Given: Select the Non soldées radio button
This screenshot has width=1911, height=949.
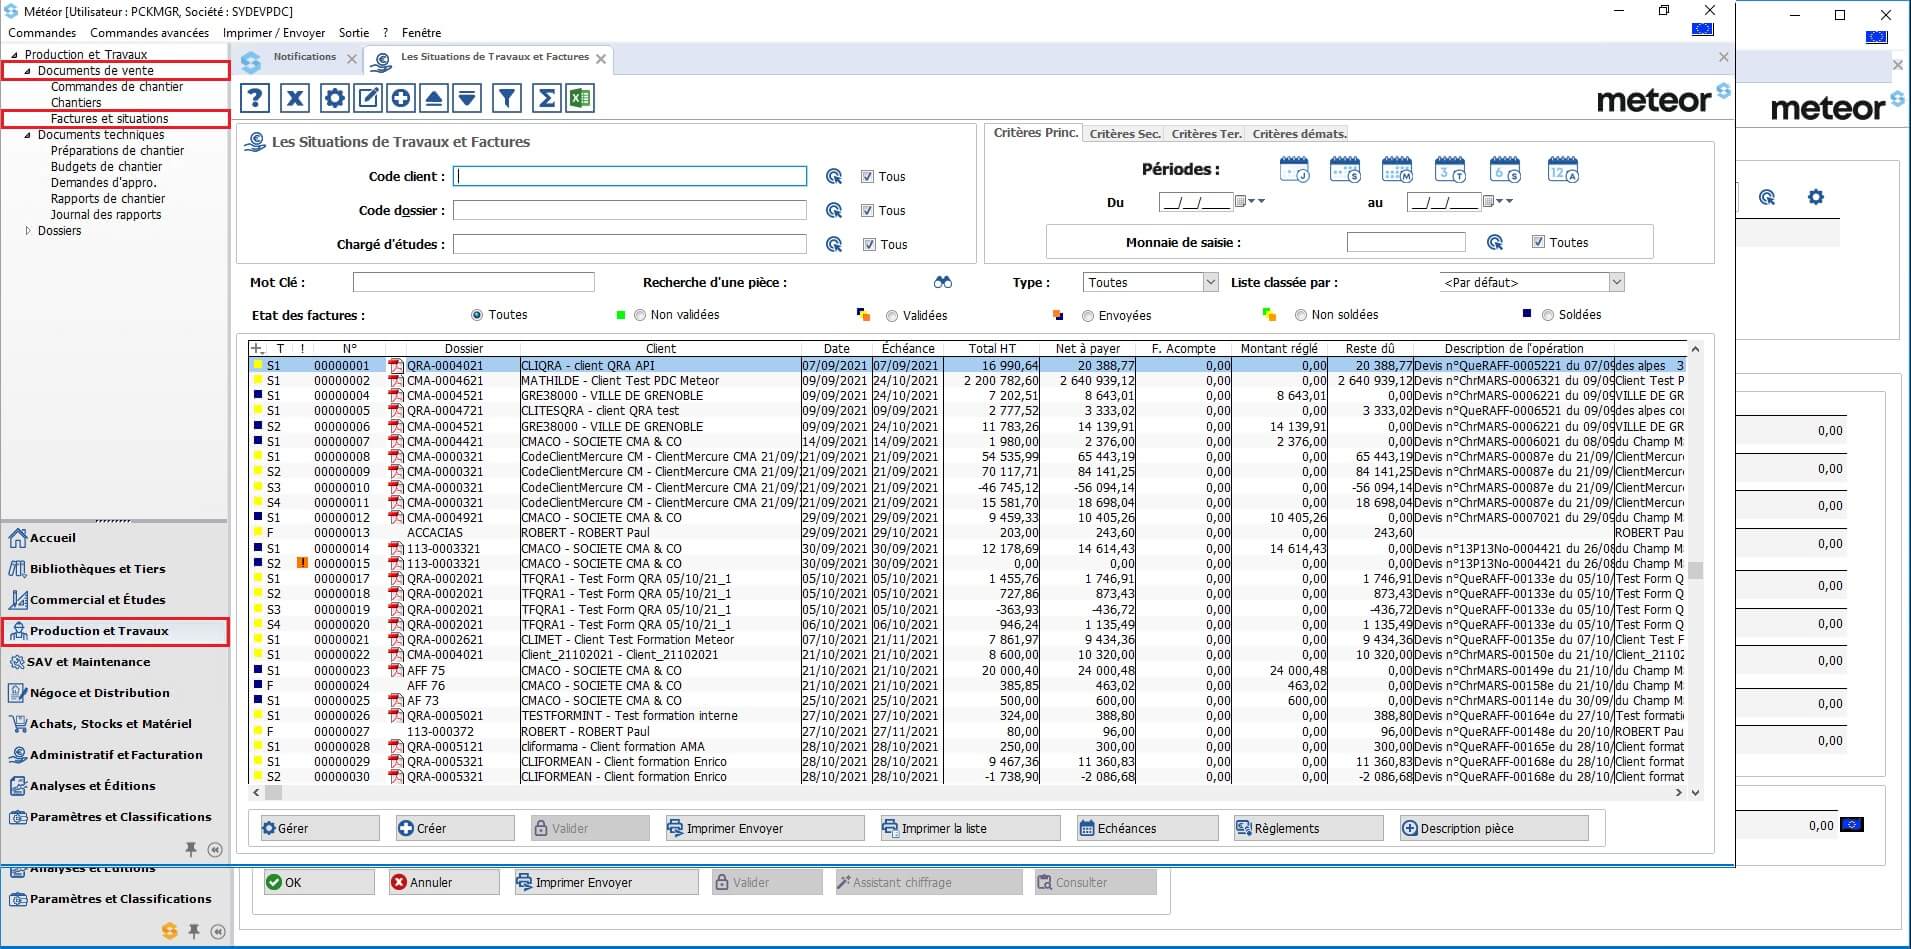Looking at the screenshot, I should (1301, 315).
